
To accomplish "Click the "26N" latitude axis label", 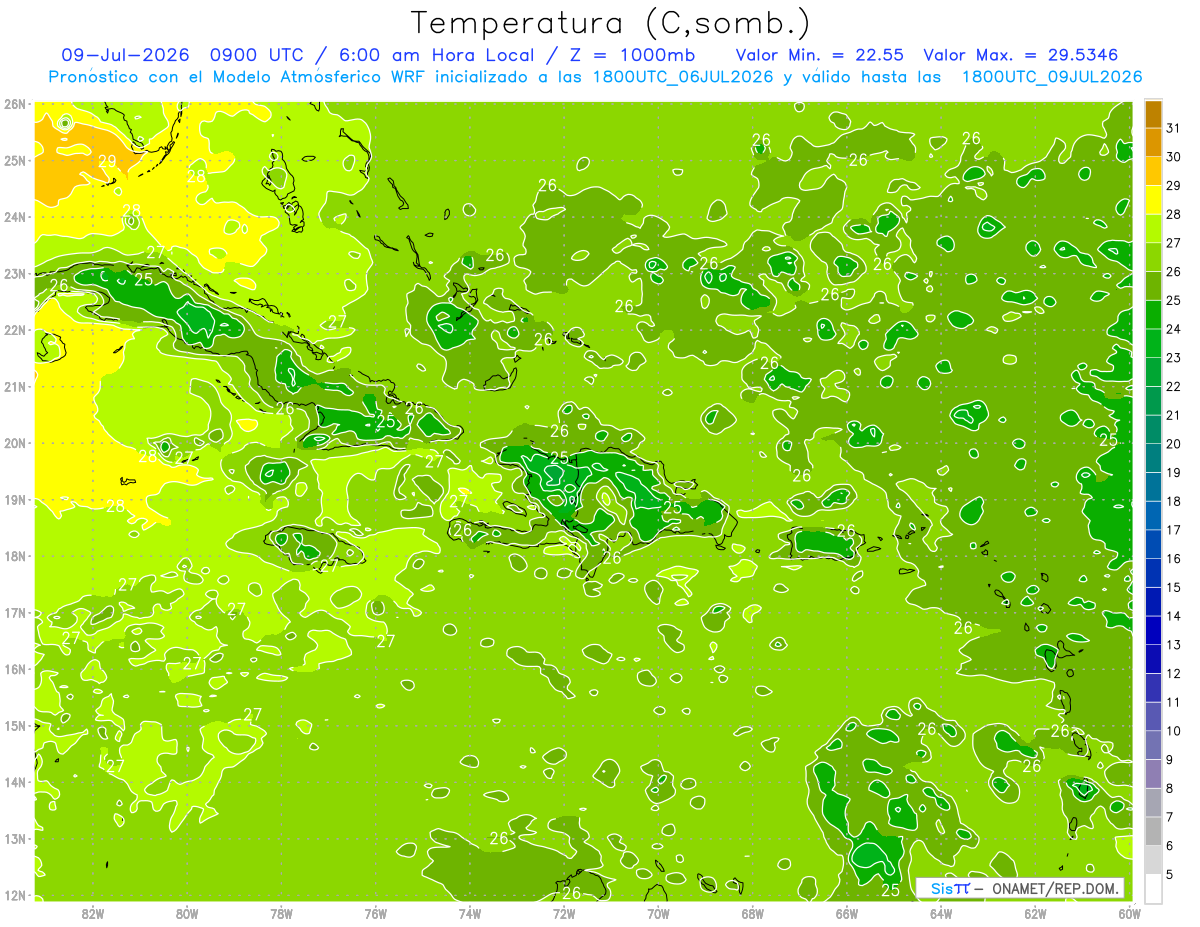I will [x=14, y=104].
